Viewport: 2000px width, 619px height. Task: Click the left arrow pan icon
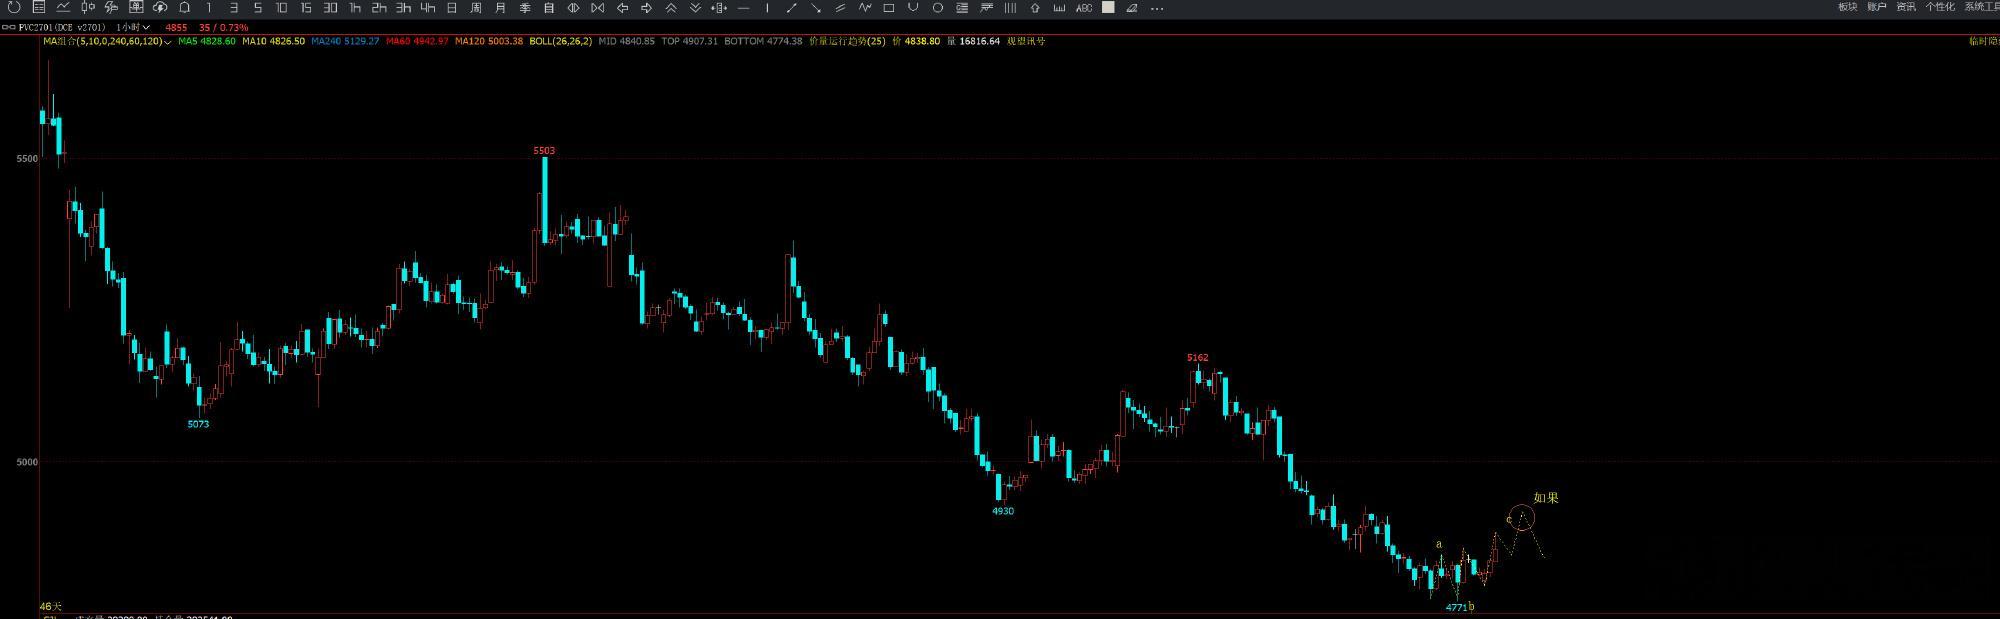[x=622, y=7]
